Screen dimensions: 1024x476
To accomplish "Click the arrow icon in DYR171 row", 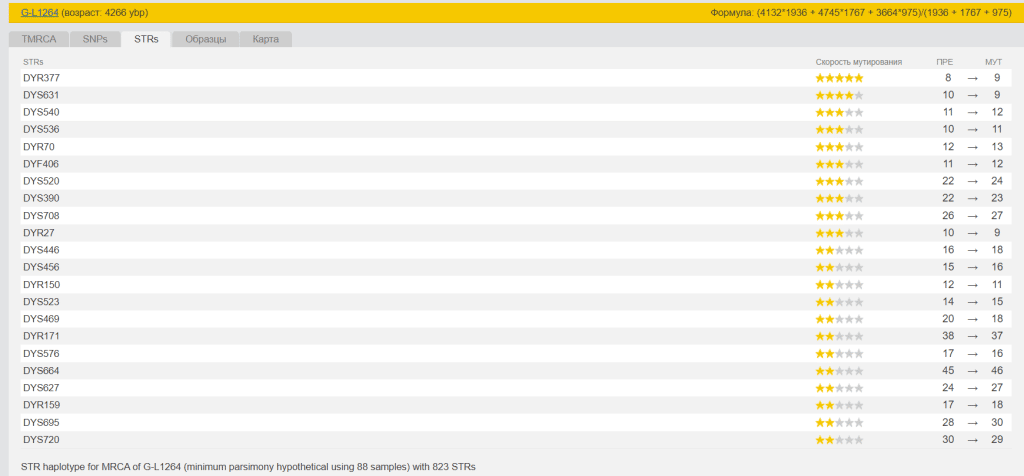I will point(972,336).
